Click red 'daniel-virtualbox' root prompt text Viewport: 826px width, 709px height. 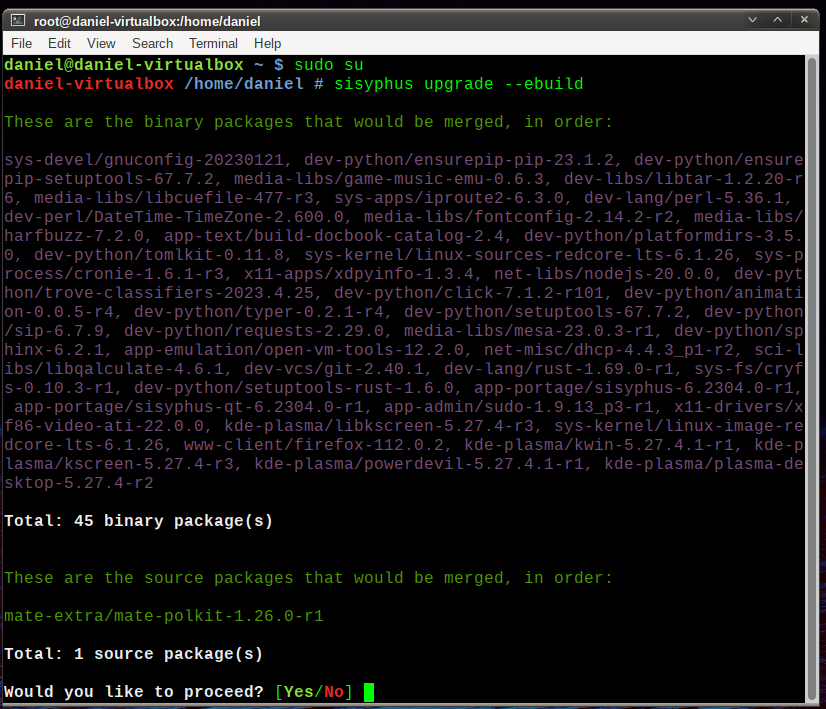click(x=89, y=84)
